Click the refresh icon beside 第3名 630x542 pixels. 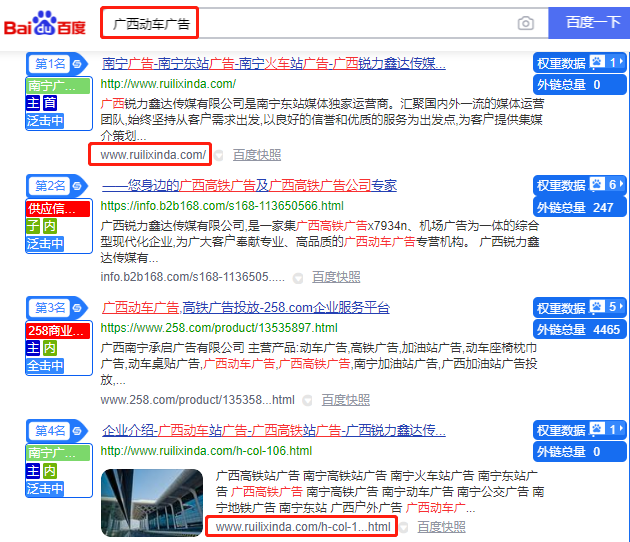pyautogui.click(x=77, y=308)
